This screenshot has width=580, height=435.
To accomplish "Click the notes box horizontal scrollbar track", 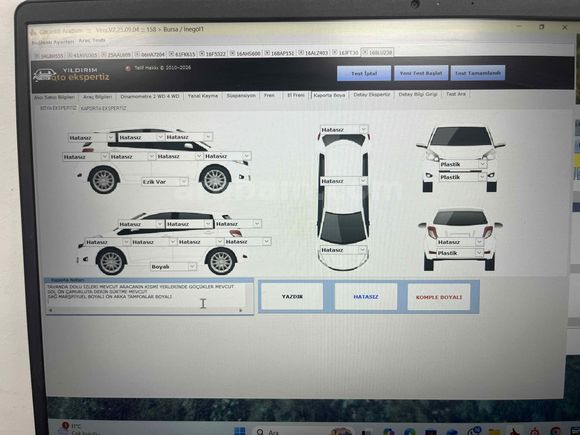I will (x=146, y=310).
